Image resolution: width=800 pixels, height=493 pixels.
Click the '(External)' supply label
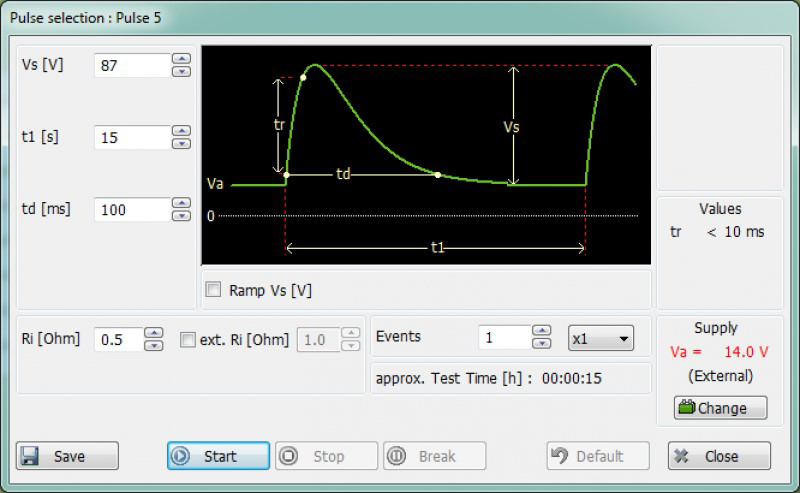[720, 376]
